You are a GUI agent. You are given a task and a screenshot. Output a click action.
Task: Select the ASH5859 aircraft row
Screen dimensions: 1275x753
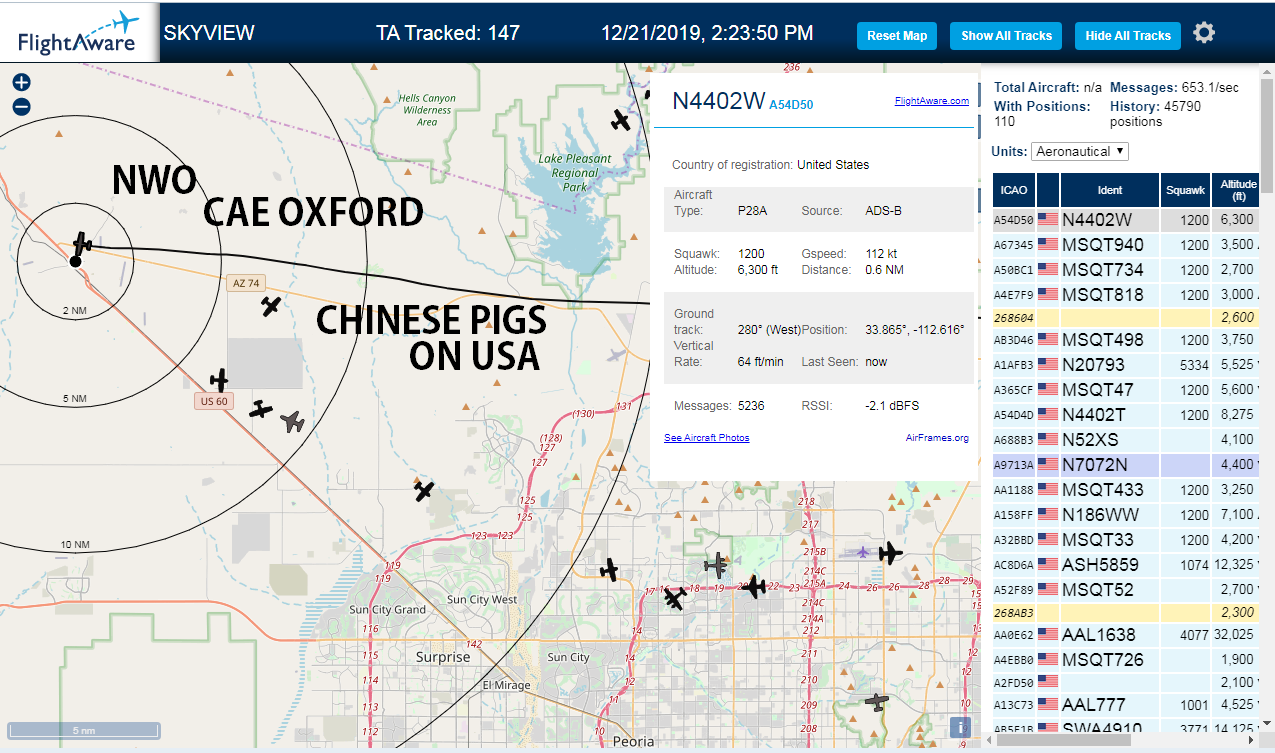point(1126,565)
